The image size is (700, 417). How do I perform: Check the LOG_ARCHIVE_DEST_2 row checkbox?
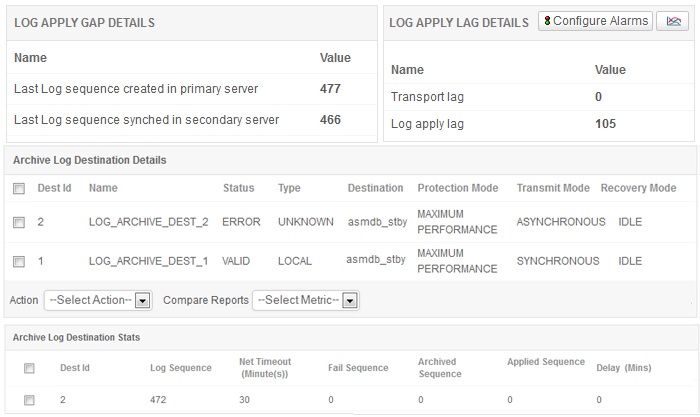(19, 222)
